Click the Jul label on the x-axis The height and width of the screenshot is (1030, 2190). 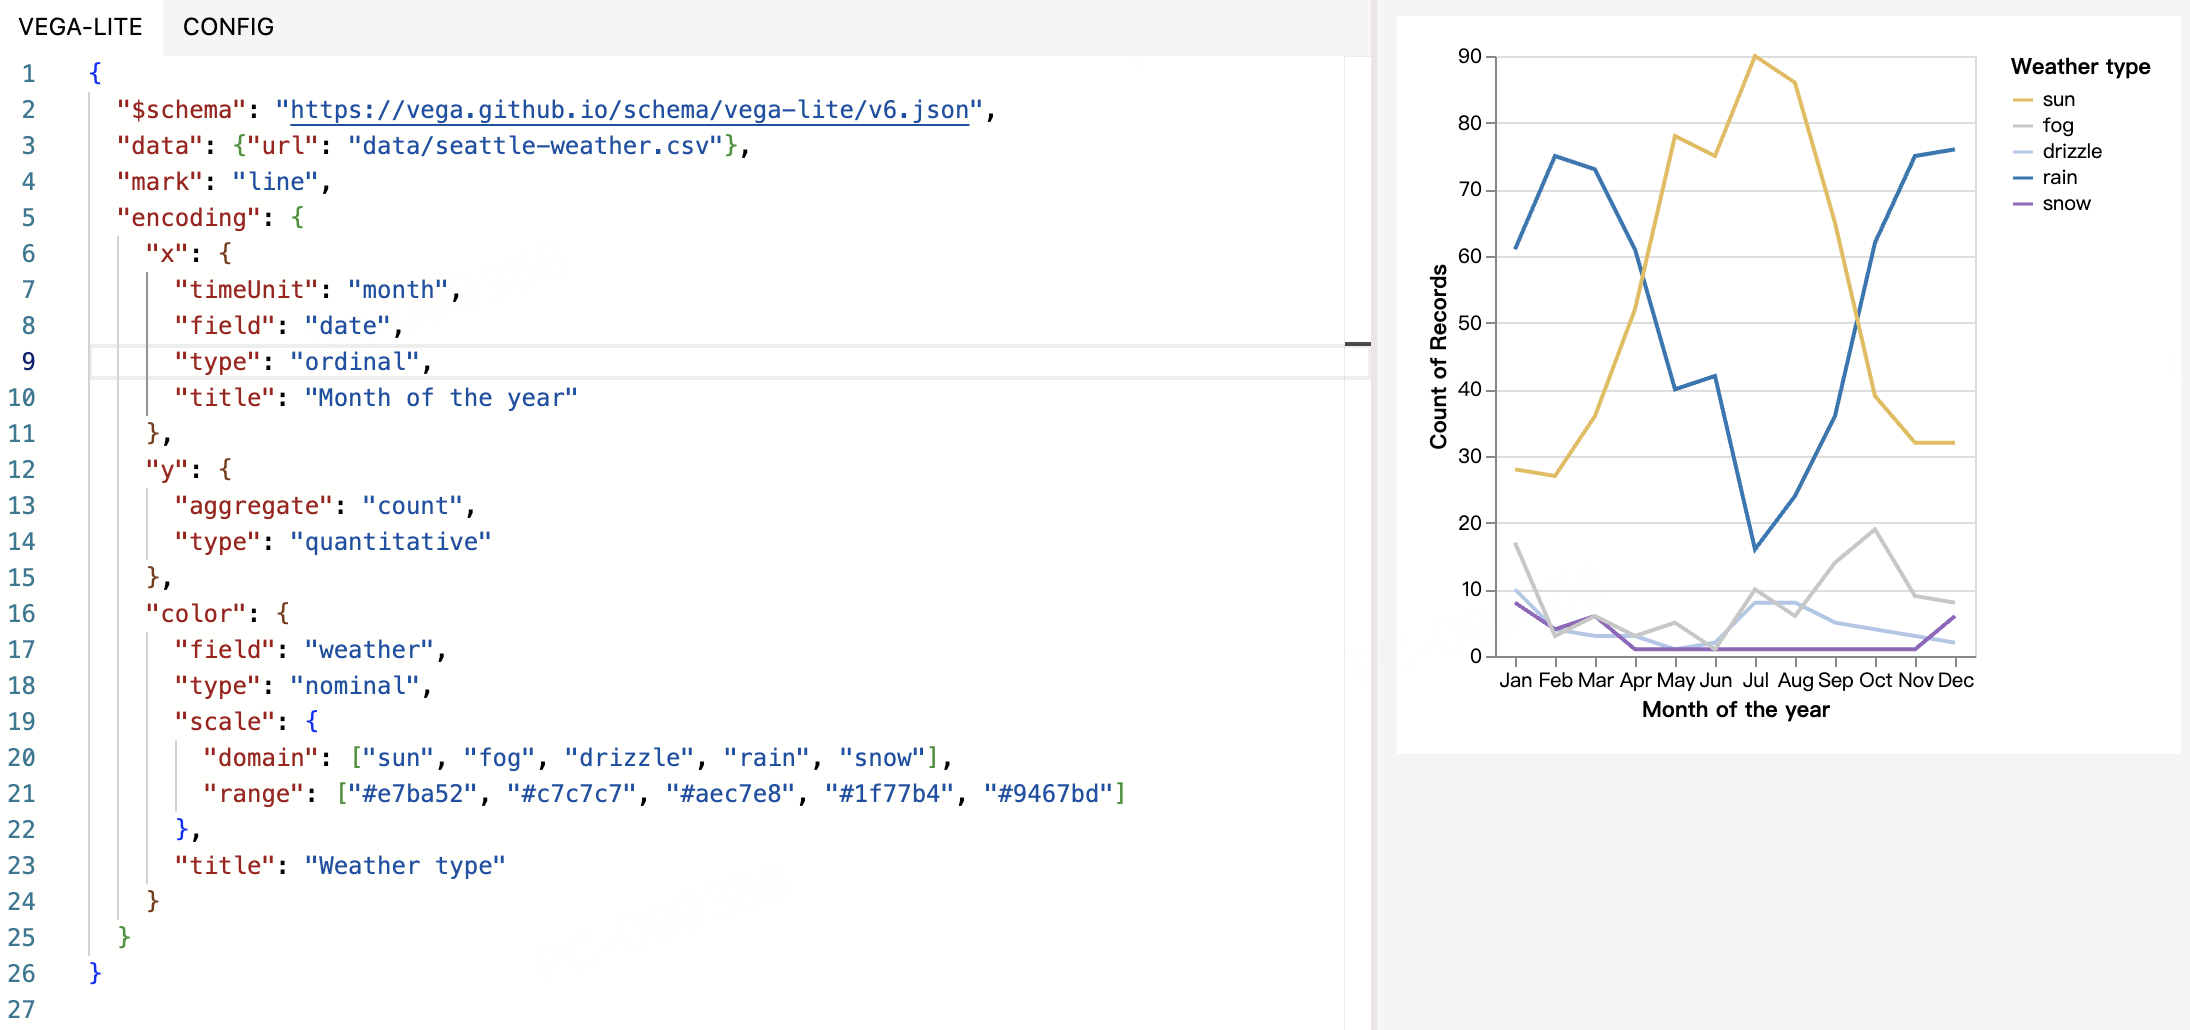click(x=1755, y=681)
